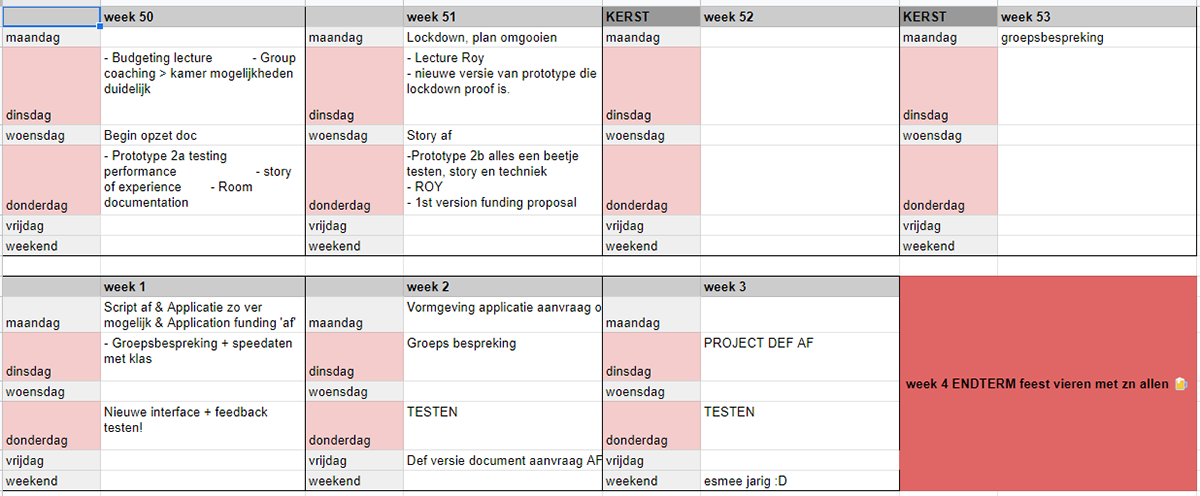Click the 'Def versie document aanvraag' cell

pos(503,460)
